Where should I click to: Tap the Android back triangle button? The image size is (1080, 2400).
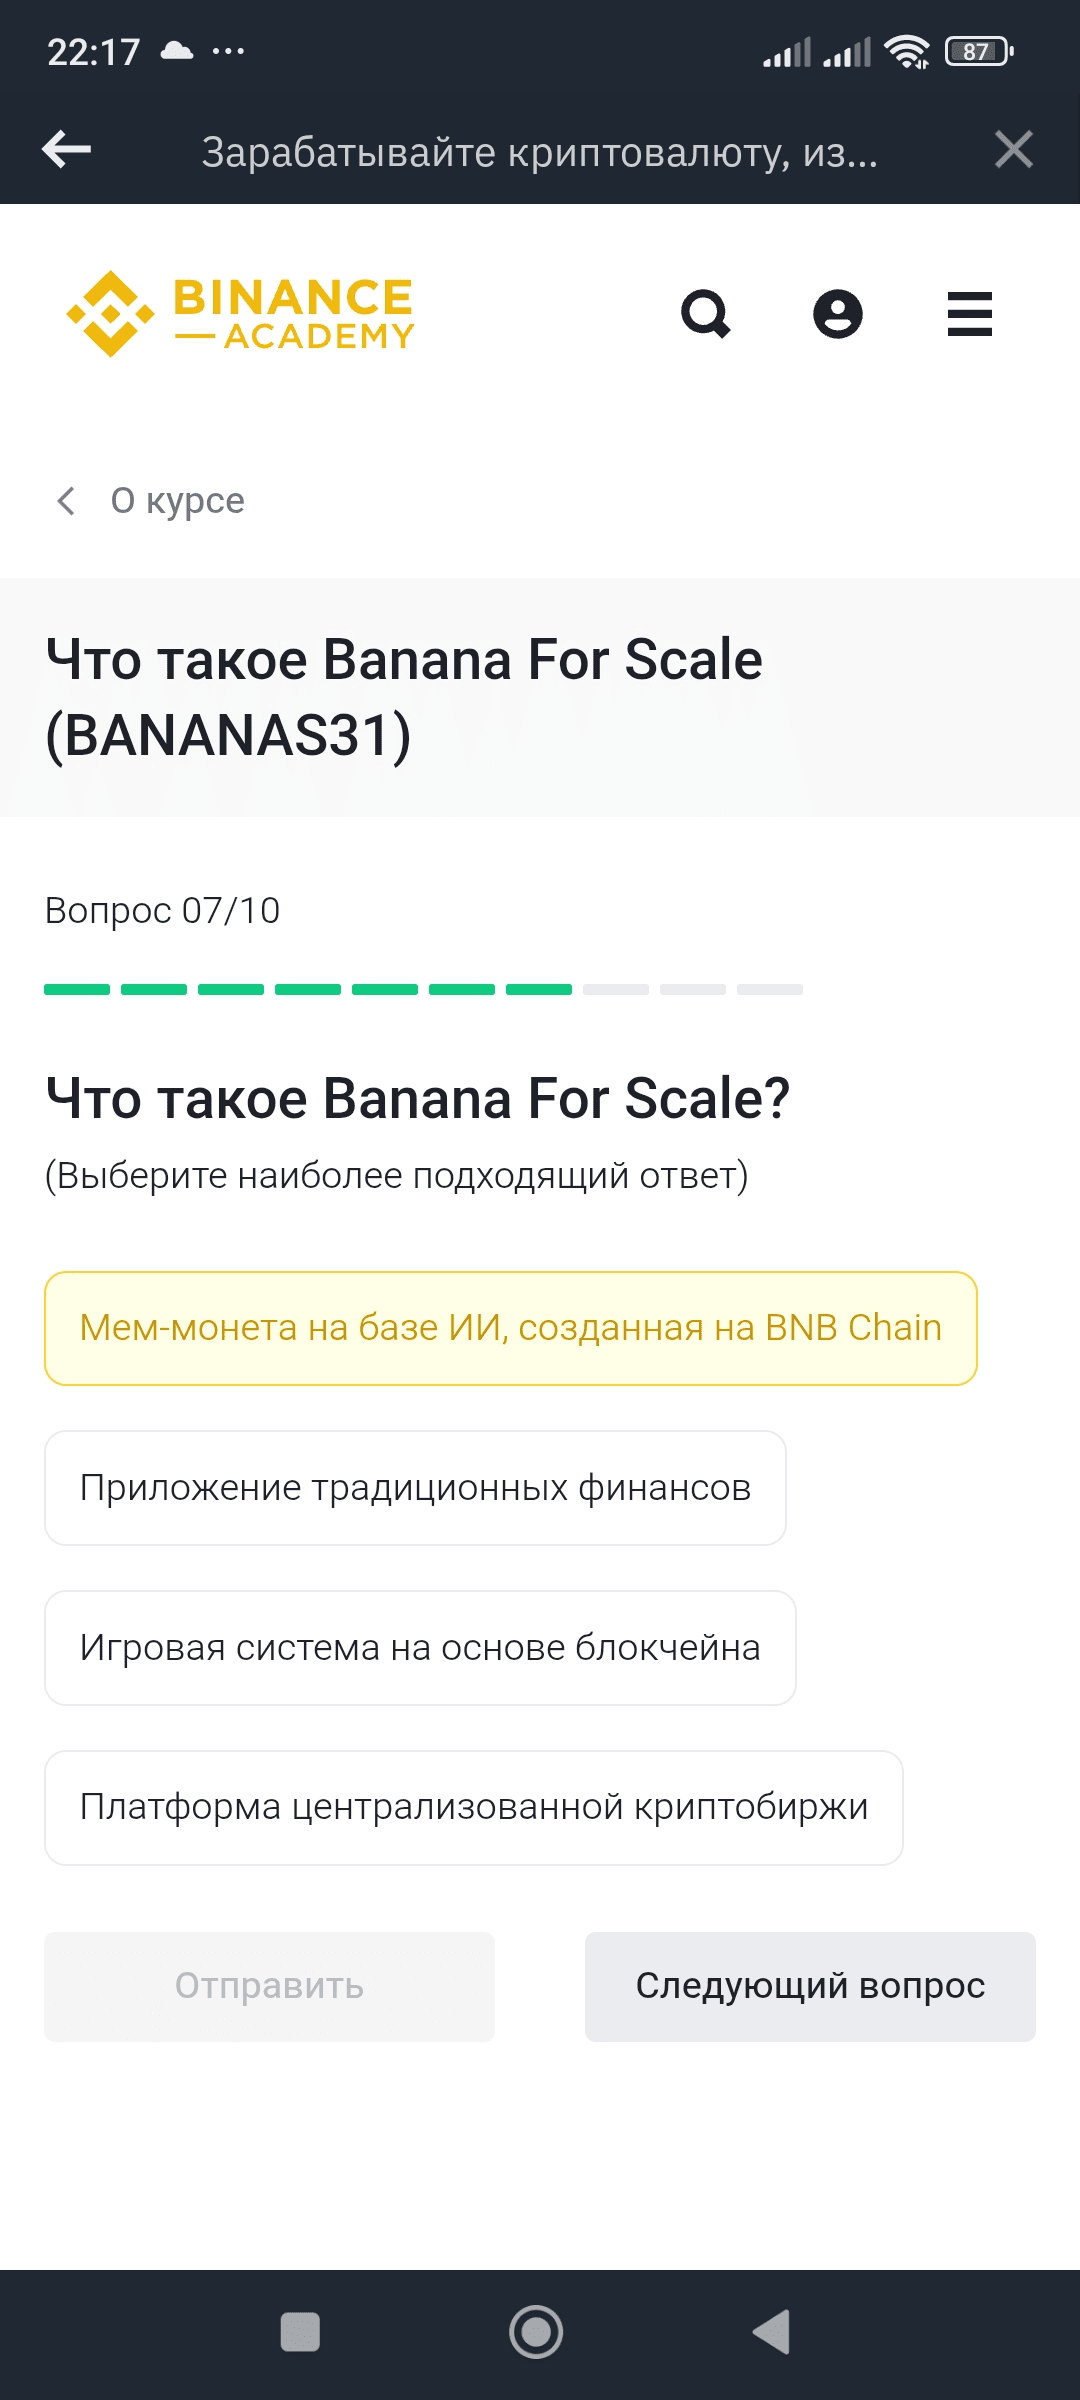[x=772, y=2332]
